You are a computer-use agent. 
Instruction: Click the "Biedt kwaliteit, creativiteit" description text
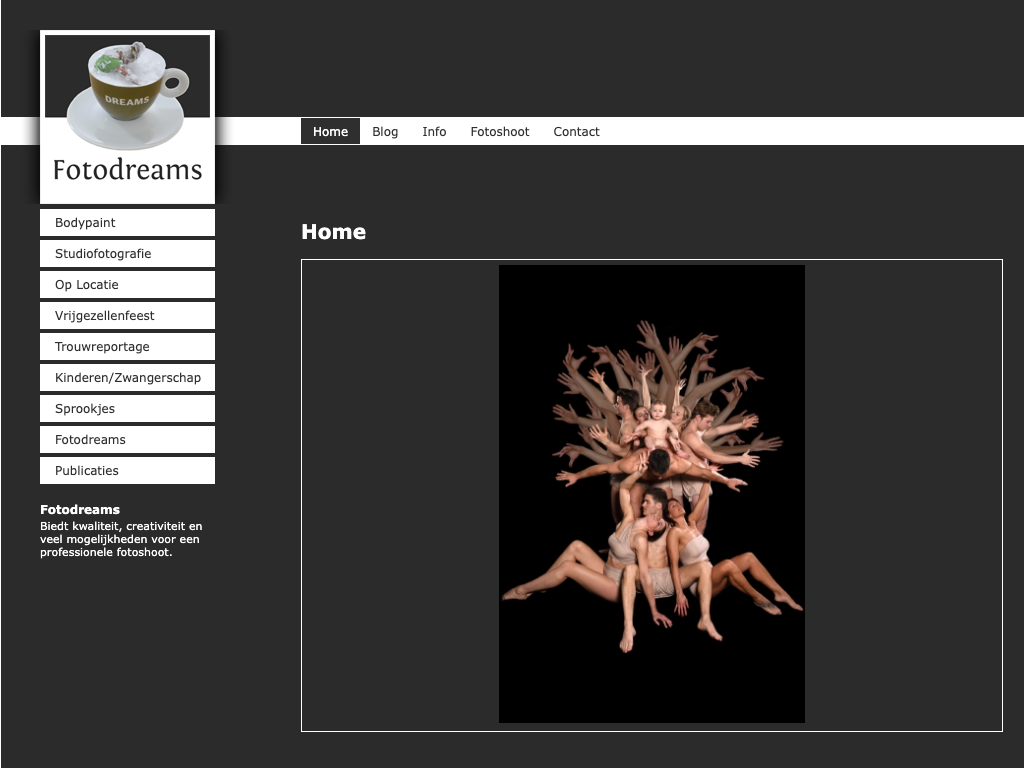(x=121, y=539)
